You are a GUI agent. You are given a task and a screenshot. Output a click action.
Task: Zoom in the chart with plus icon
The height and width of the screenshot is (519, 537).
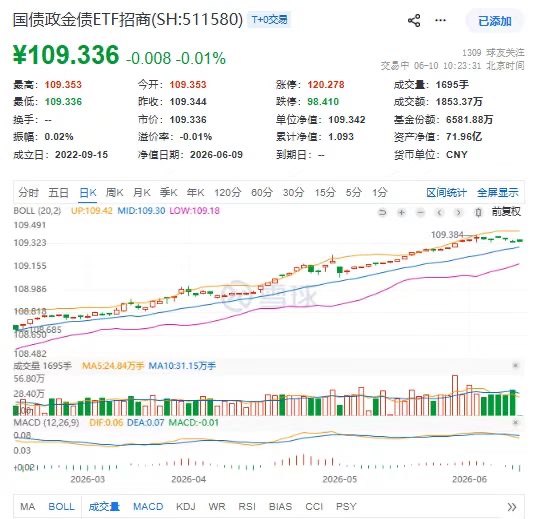click(x=401, y=213)
